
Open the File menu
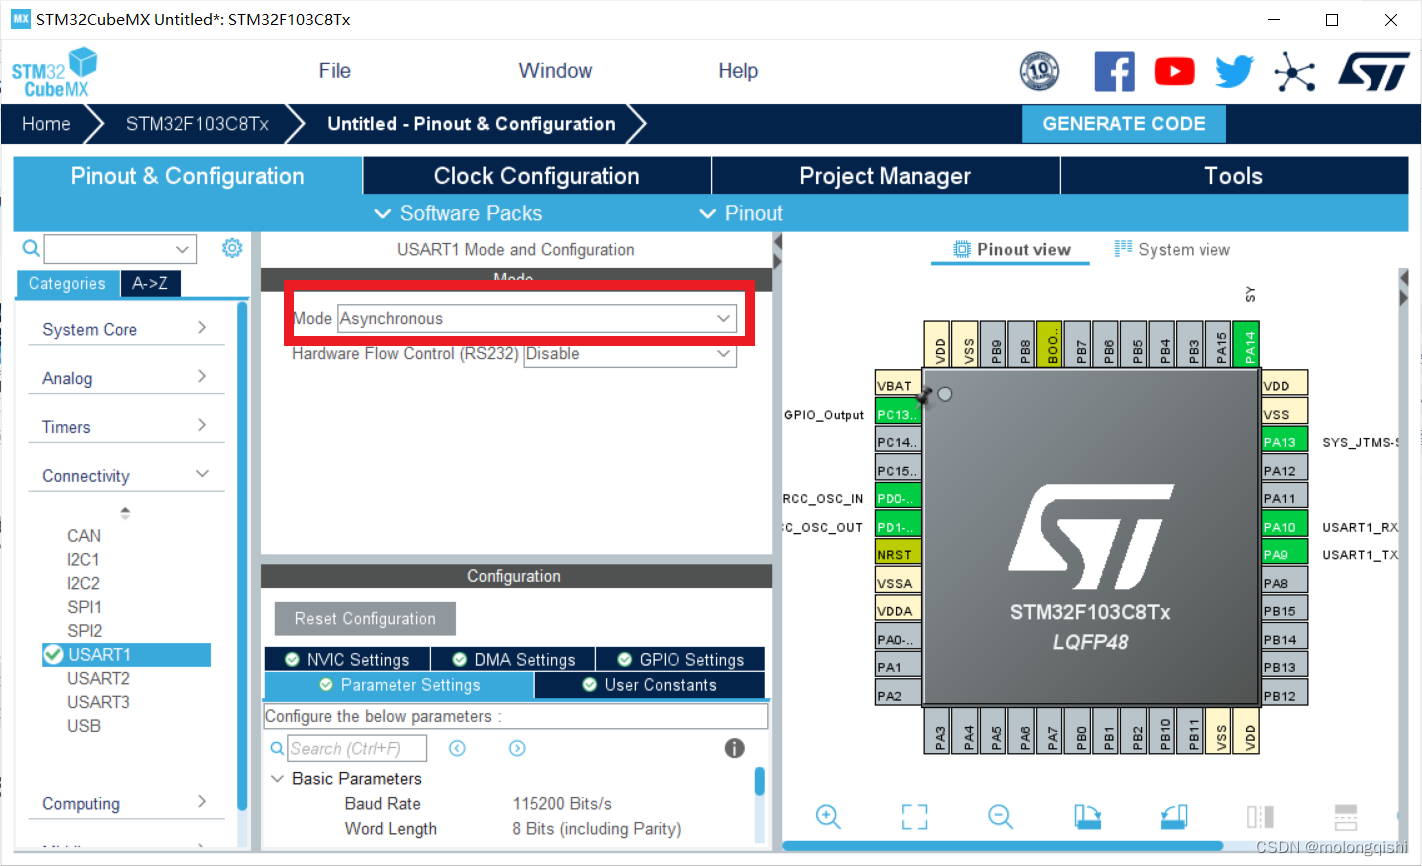(334, 71)
